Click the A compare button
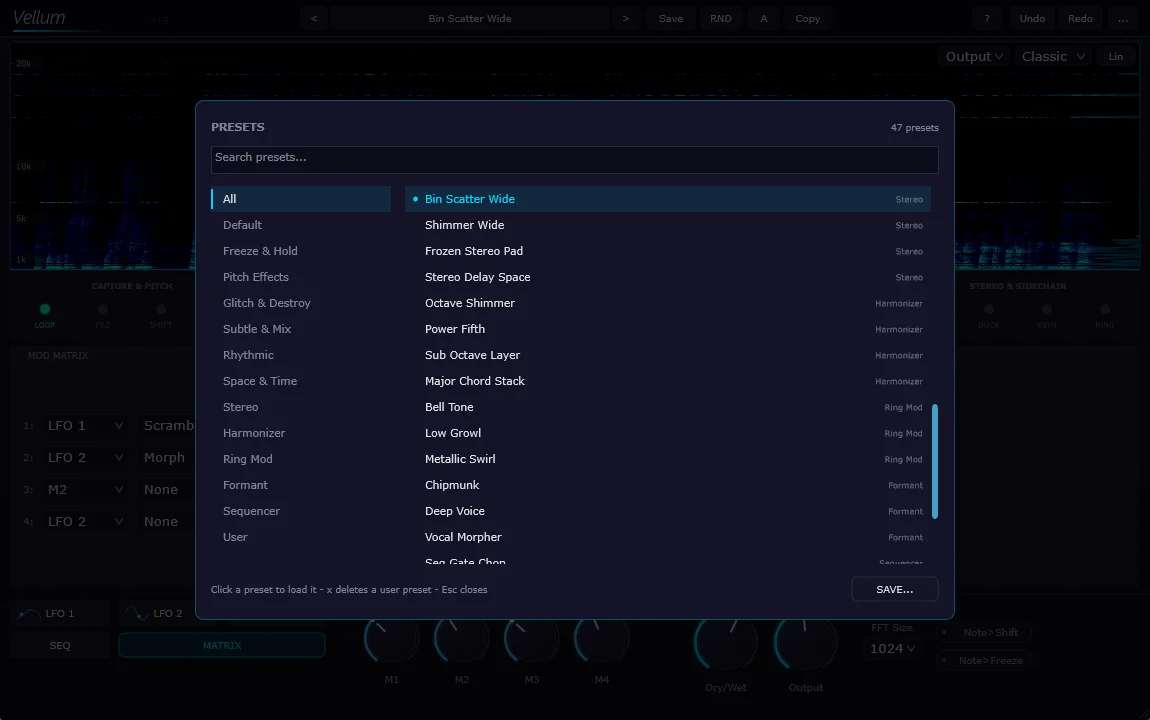This screenshot has width=1150, height=720. click(763, 18)
